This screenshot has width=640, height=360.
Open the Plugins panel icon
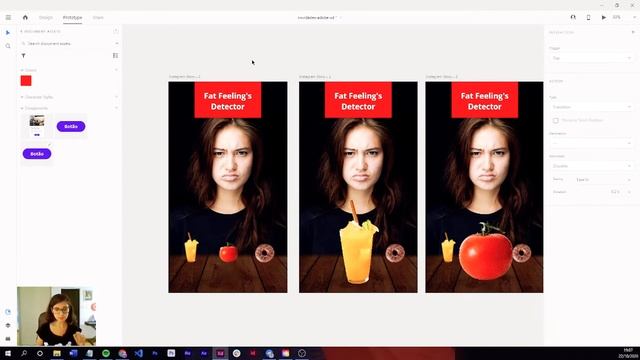point(8,339)
